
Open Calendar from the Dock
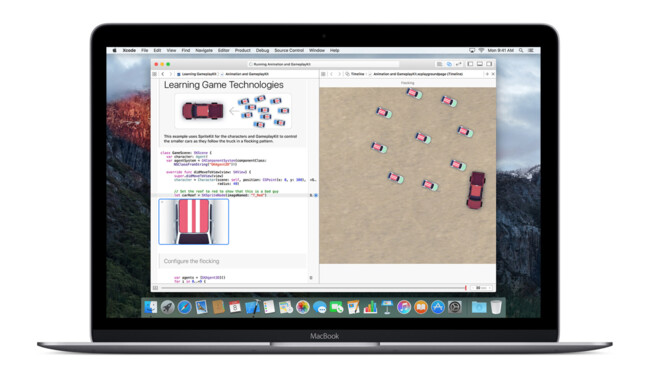point(235,308)
